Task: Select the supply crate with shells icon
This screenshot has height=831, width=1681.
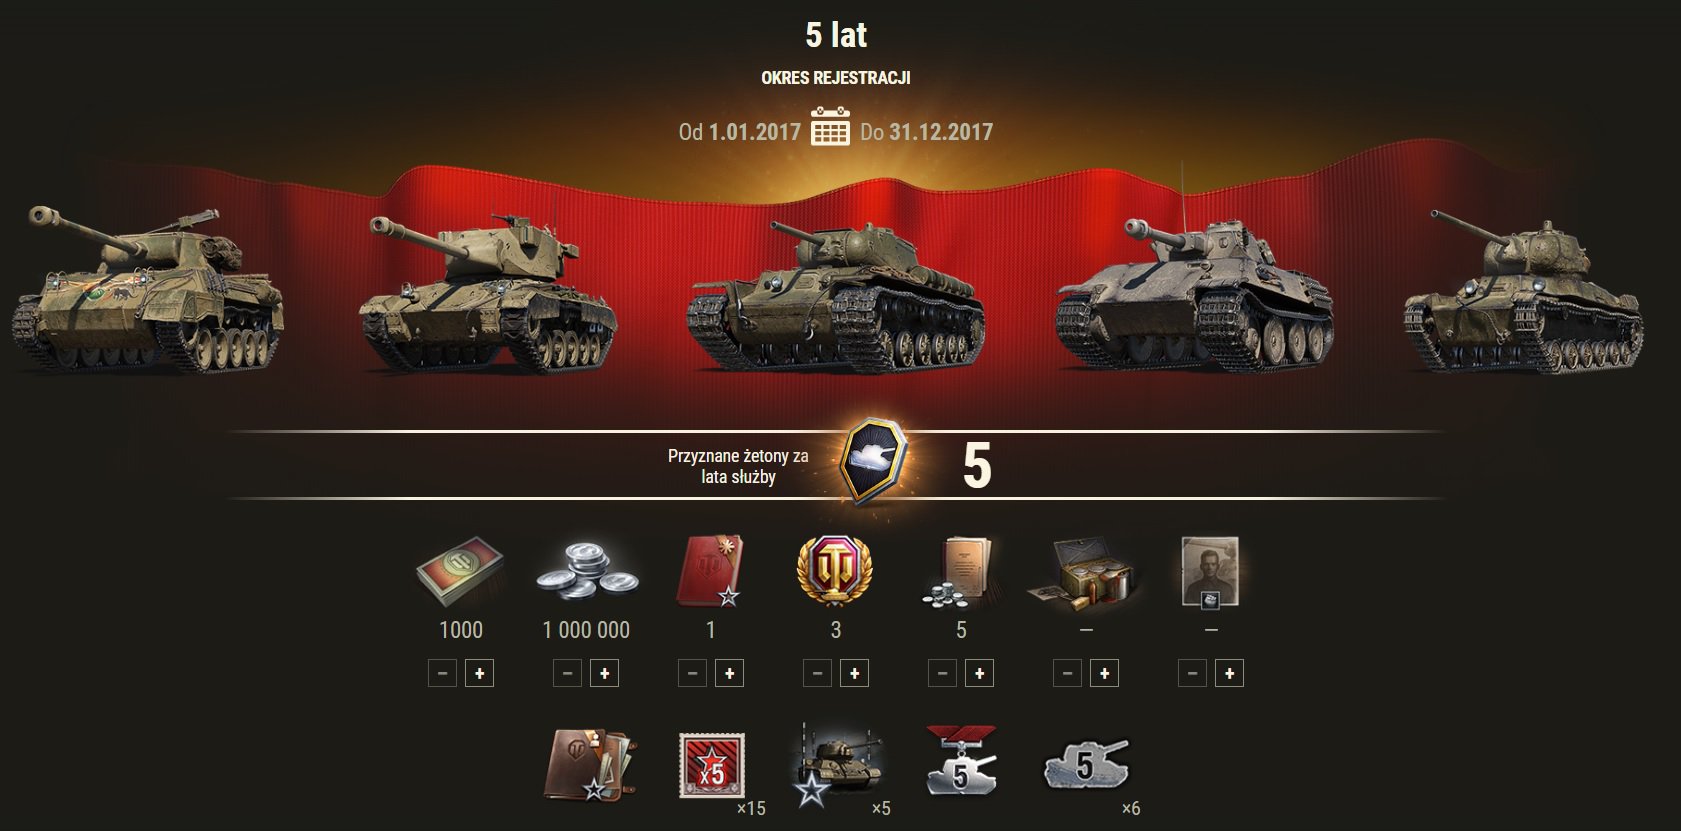Action: 1086,572
